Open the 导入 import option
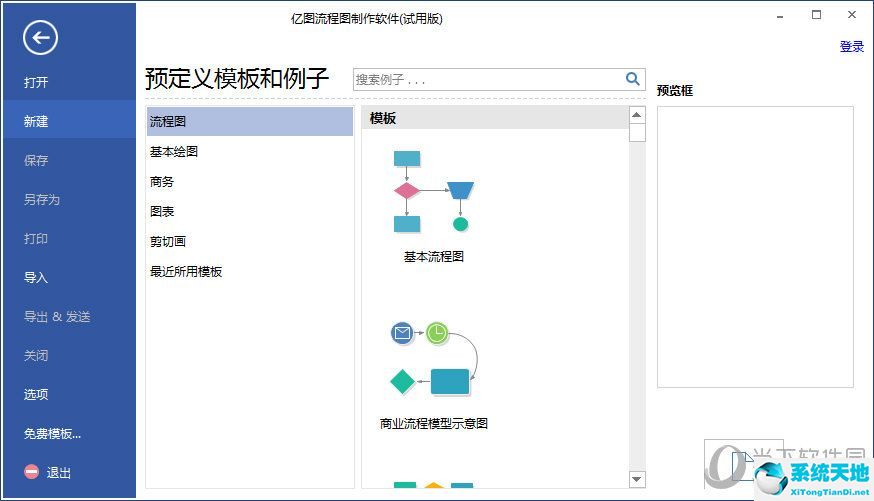Image resolution: width=874 pixels, height=501 pixels. (36, 277)
